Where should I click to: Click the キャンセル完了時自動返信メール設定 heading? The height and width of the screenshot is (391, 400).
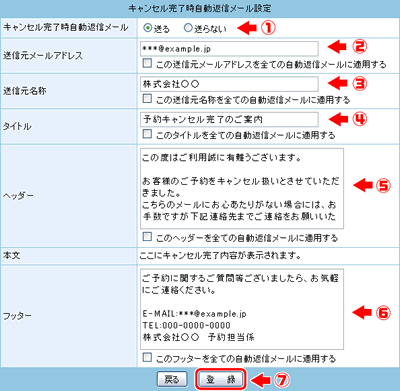click(x=200, y=8)
